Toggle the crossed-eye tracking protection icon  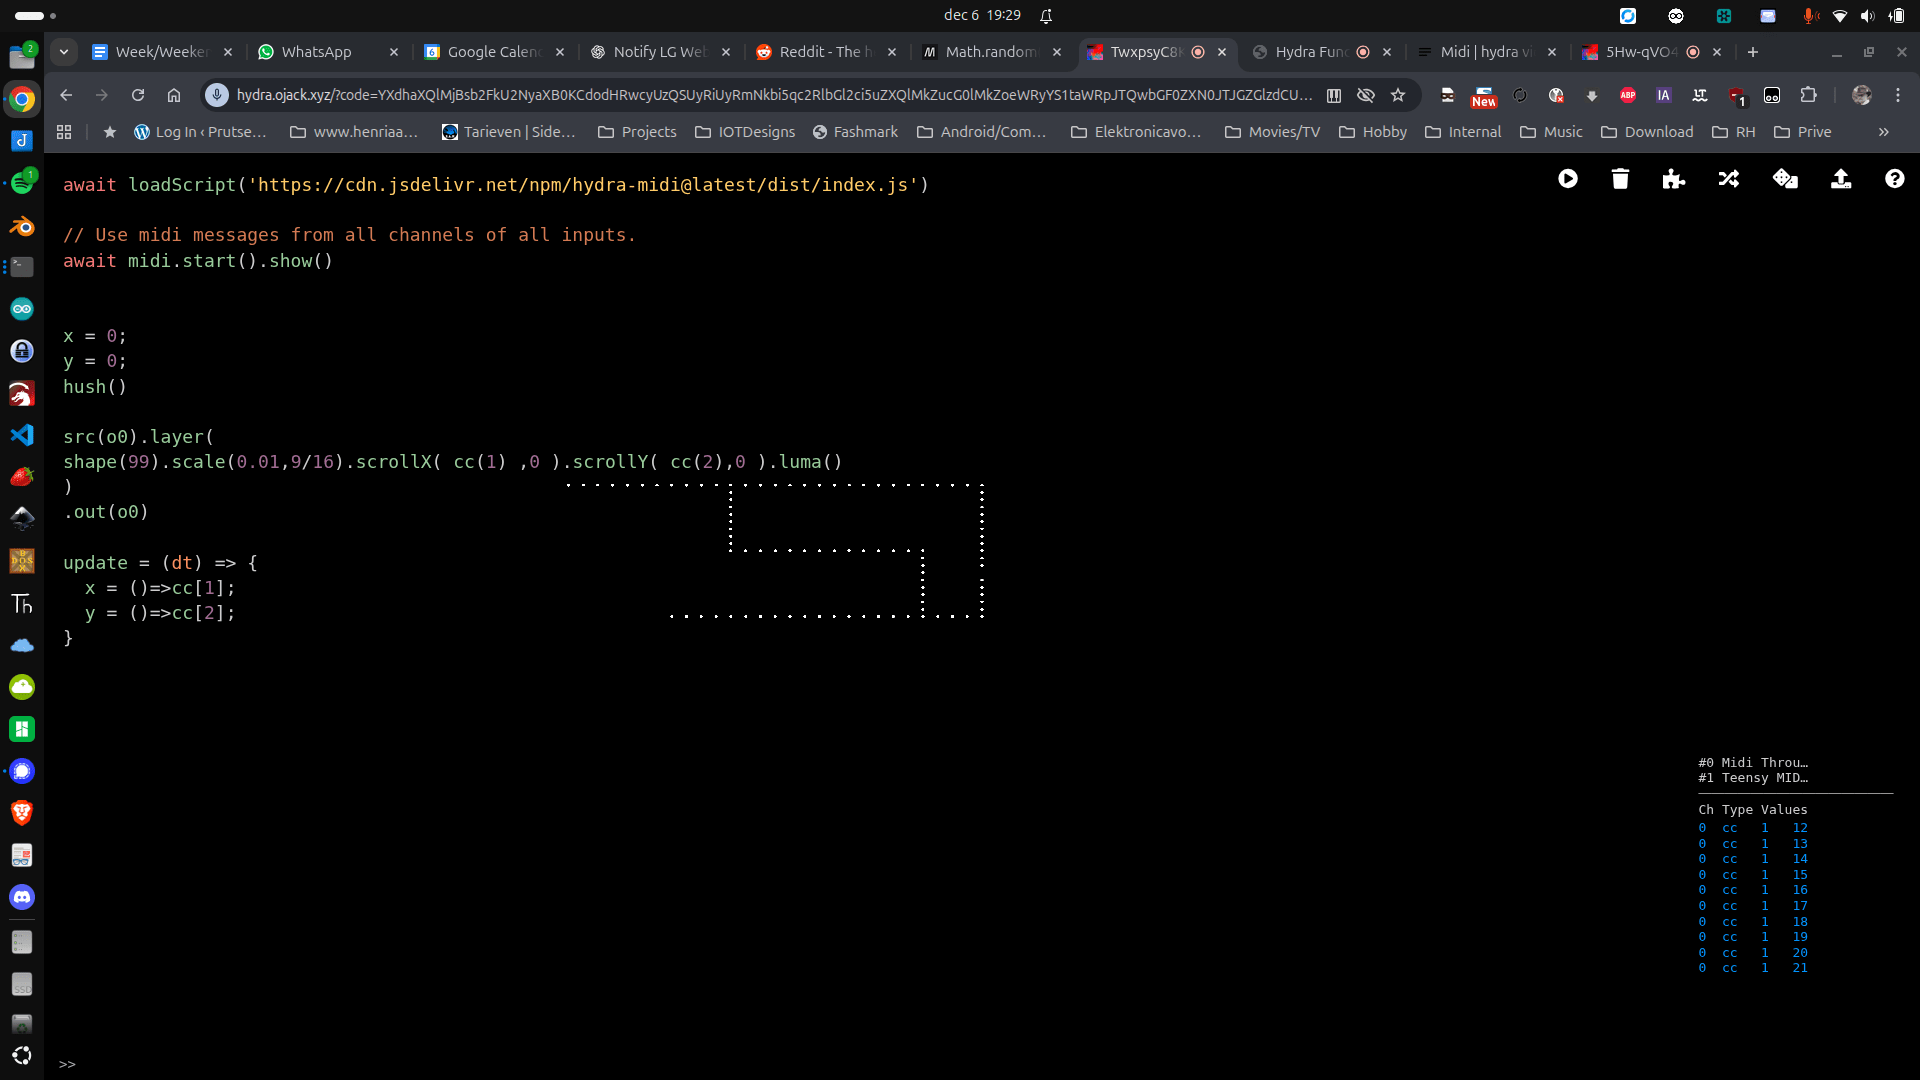click(1366, 95)
